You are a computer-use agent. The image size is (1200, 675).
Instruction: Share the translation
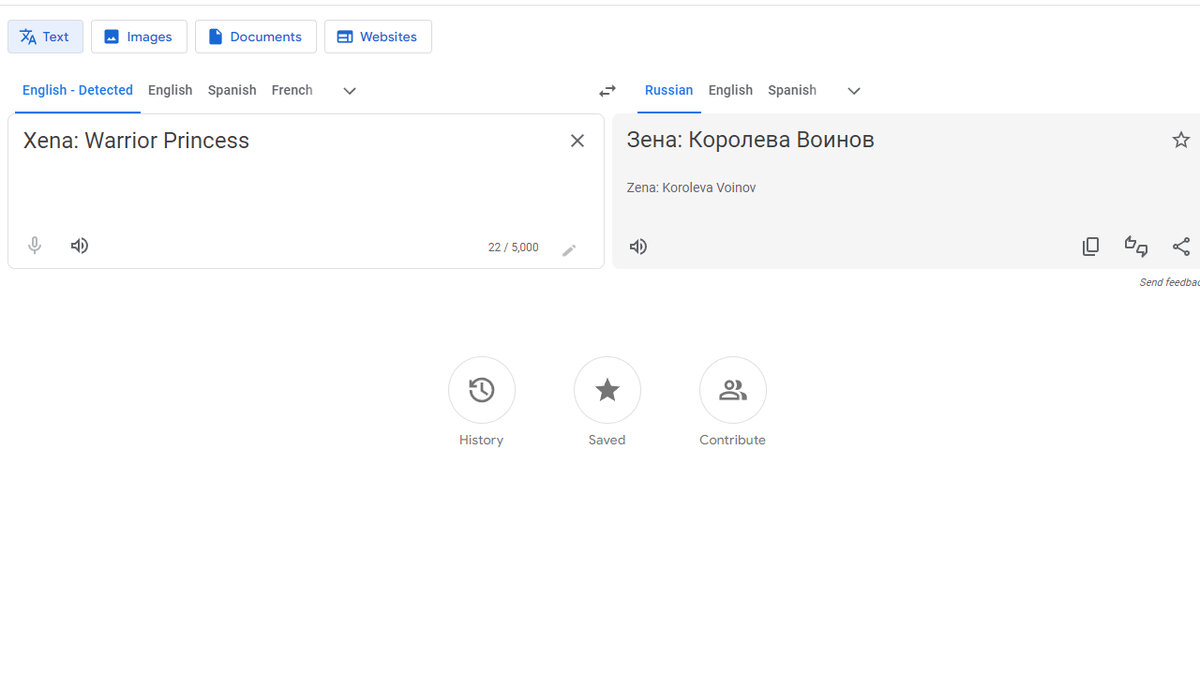(x=1181, y=247)
